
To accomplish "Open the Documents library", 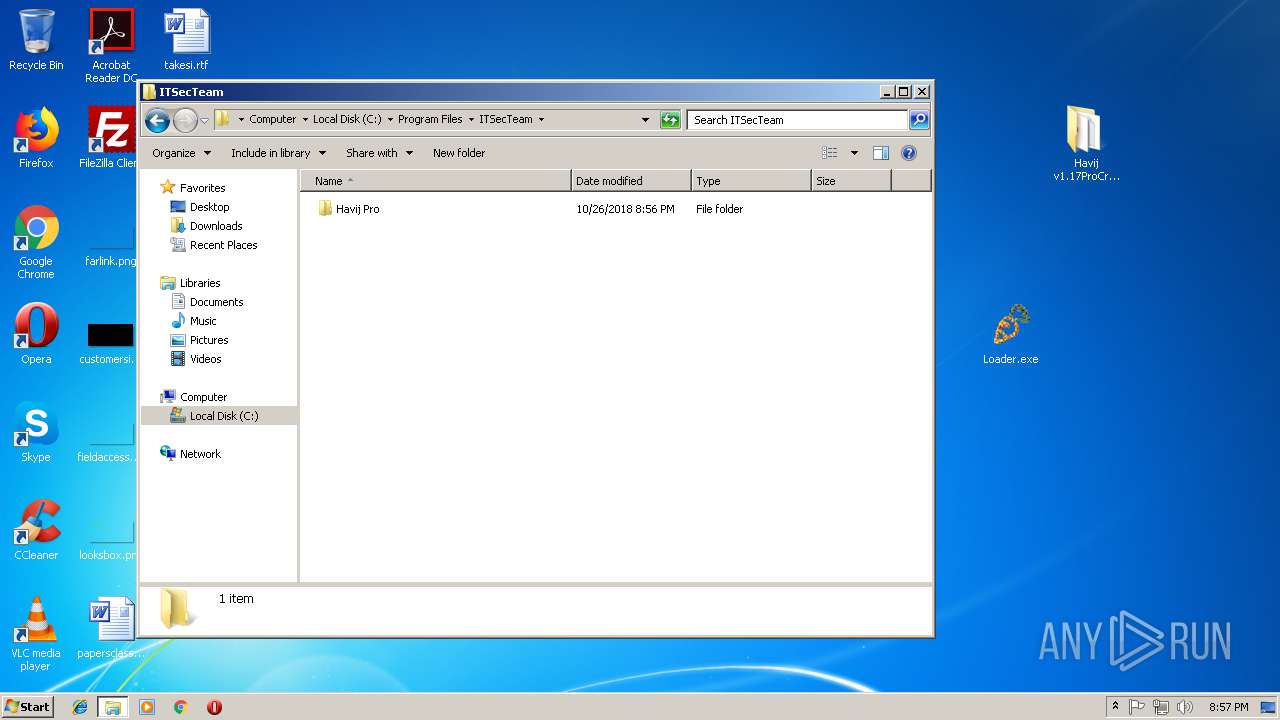I will pos(216,302).
